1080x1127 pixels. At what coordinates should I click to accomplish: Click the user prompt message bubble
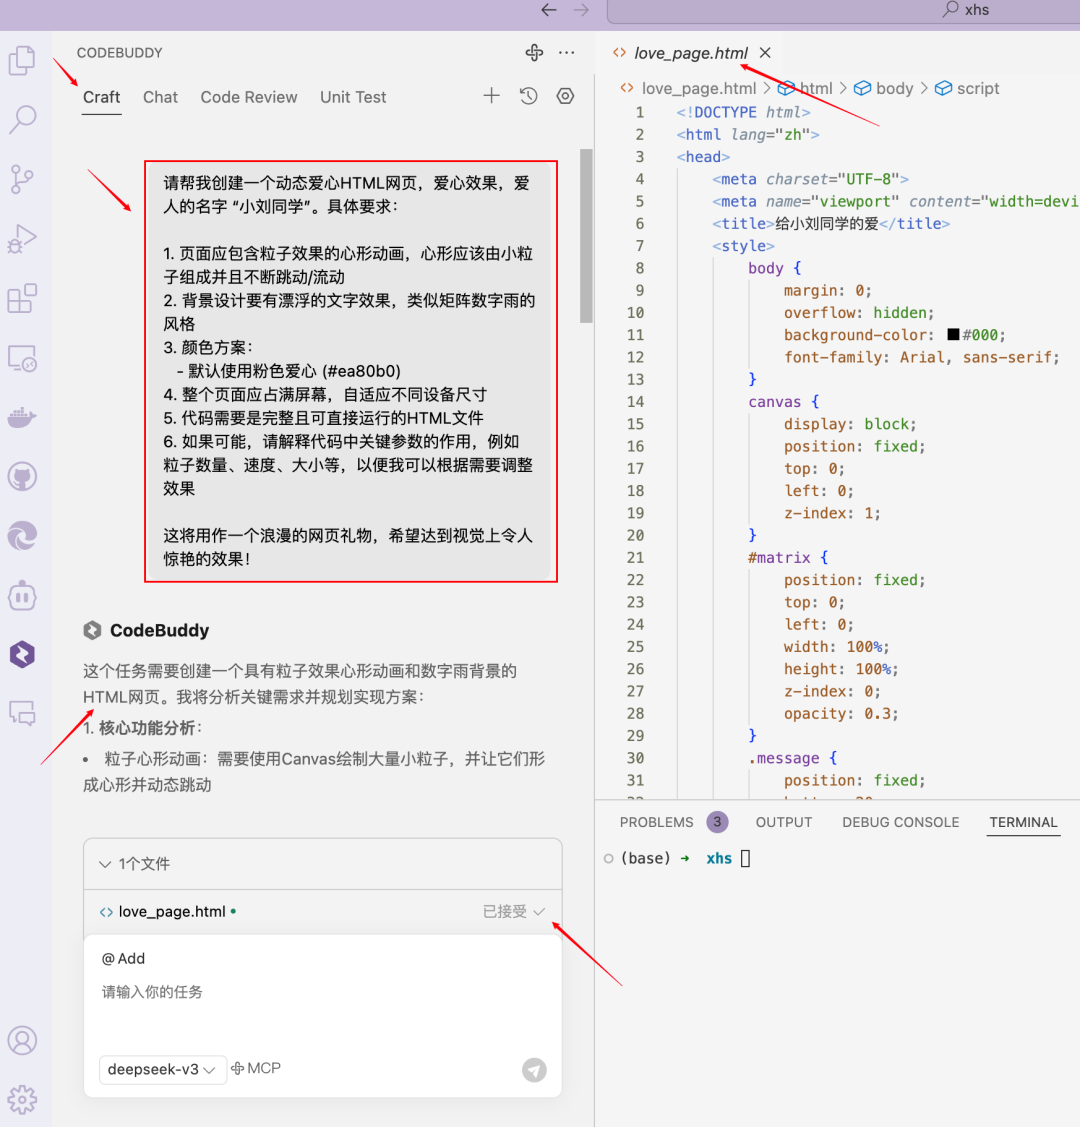pos(351,371)
